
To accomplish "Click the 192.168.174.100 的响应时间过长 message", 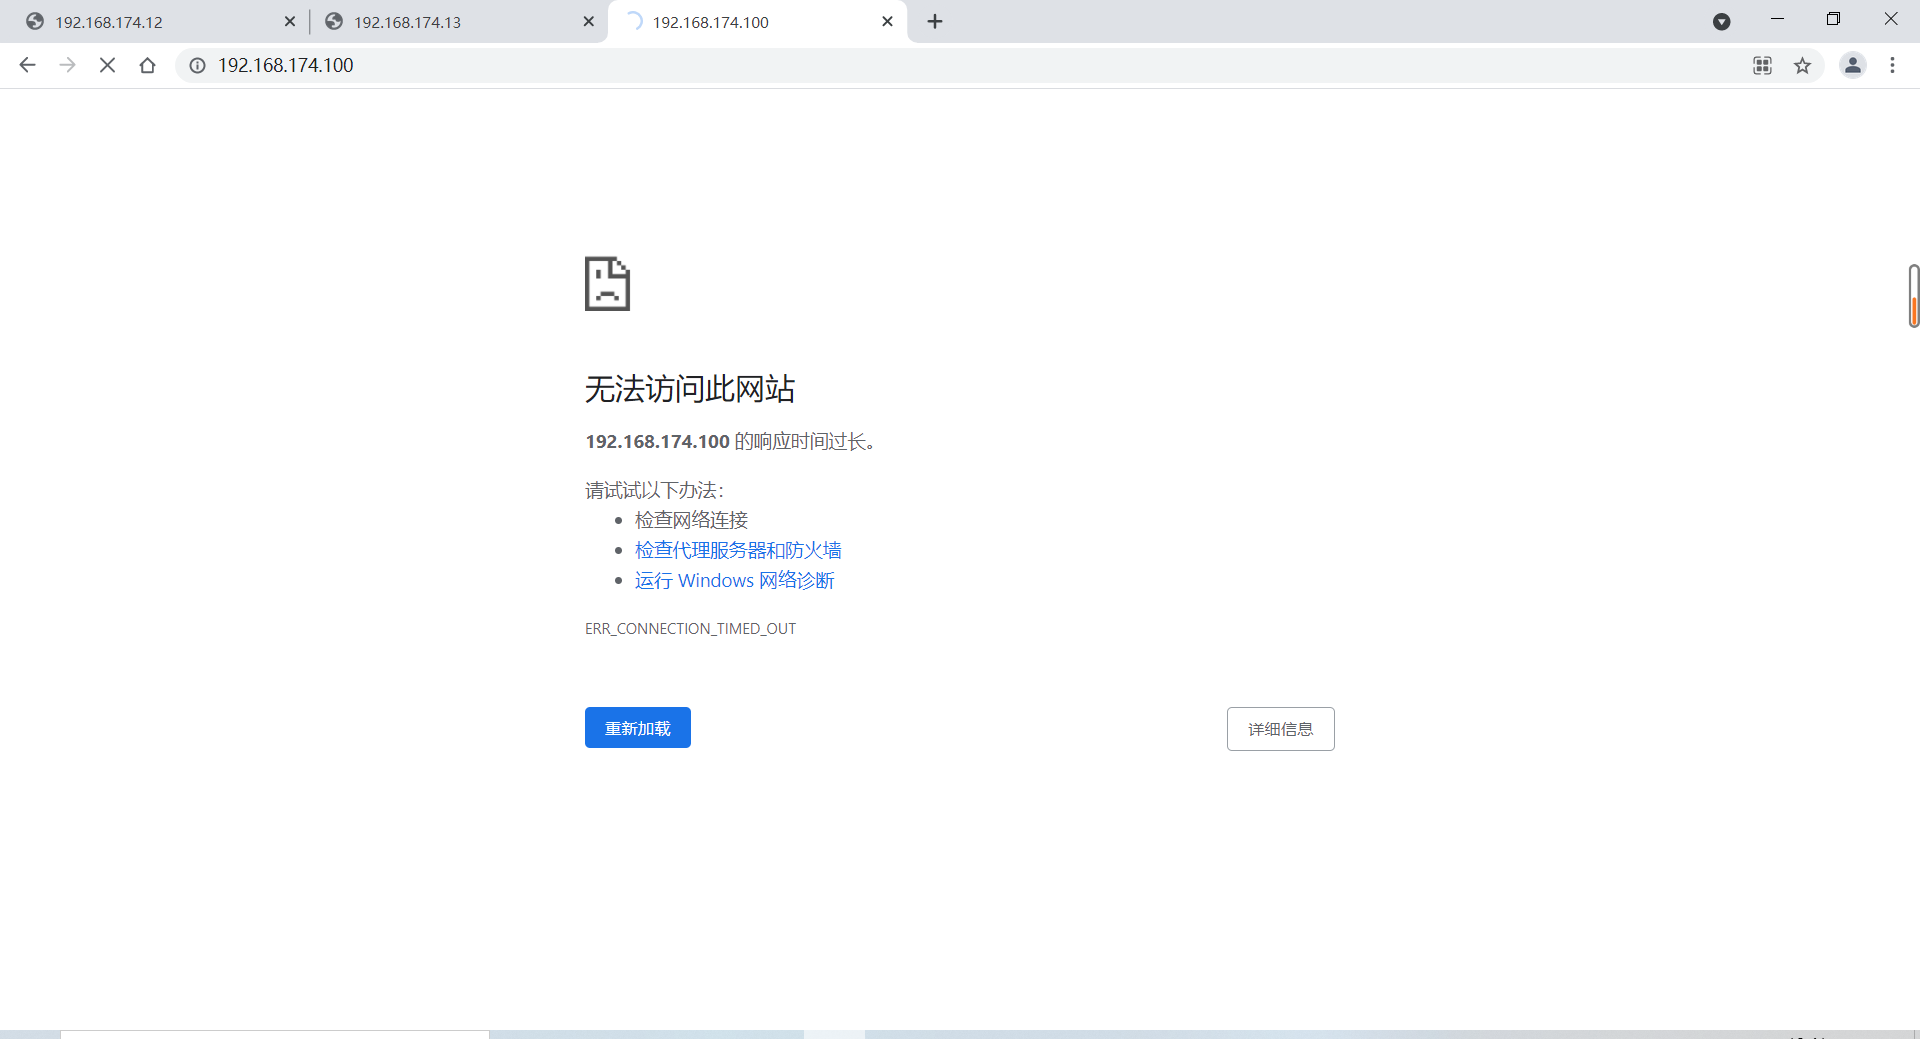I will tap(730, 441).
